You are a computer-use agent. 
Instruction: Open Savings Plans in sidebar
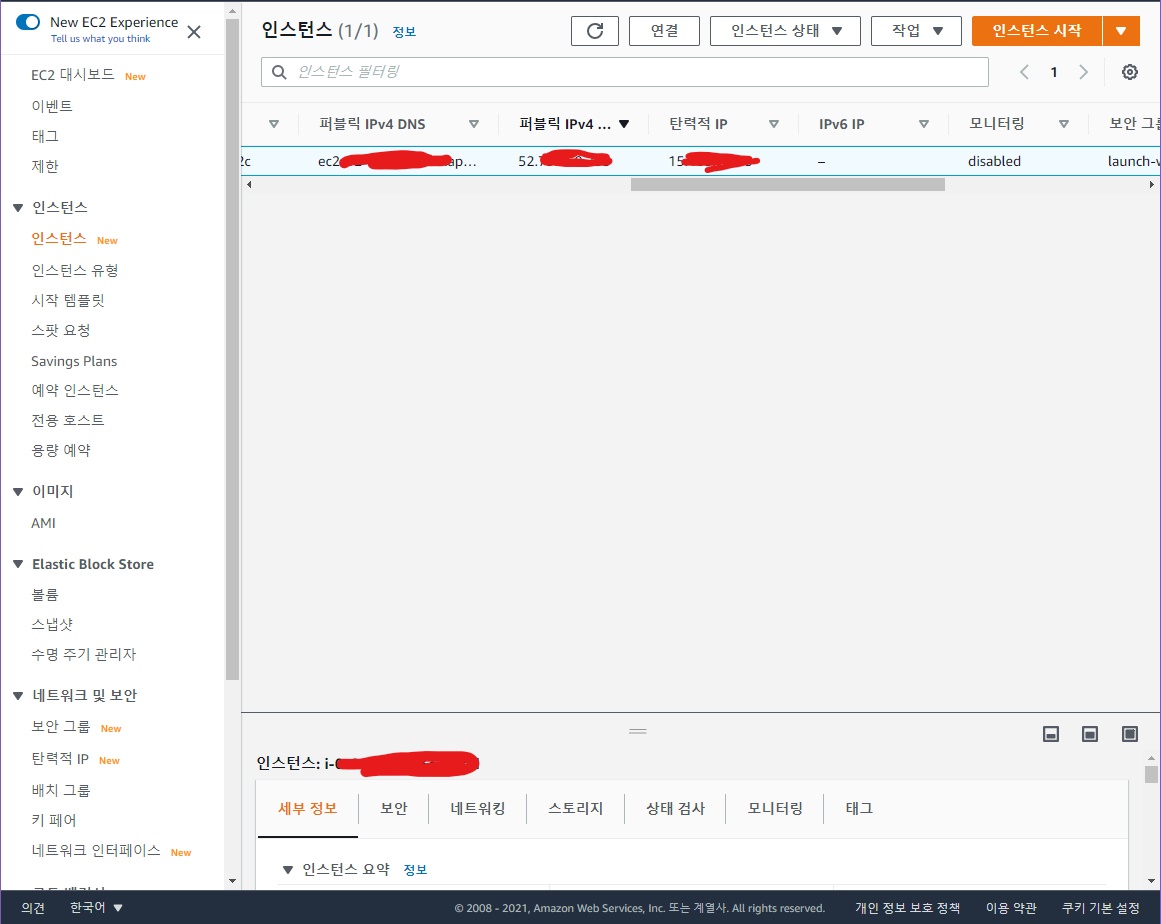[x=74, y=361]
